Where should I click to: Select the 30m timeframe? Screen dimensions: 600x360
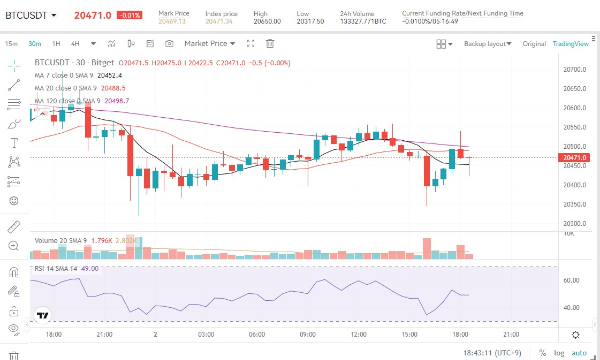[x=34, y=44]
